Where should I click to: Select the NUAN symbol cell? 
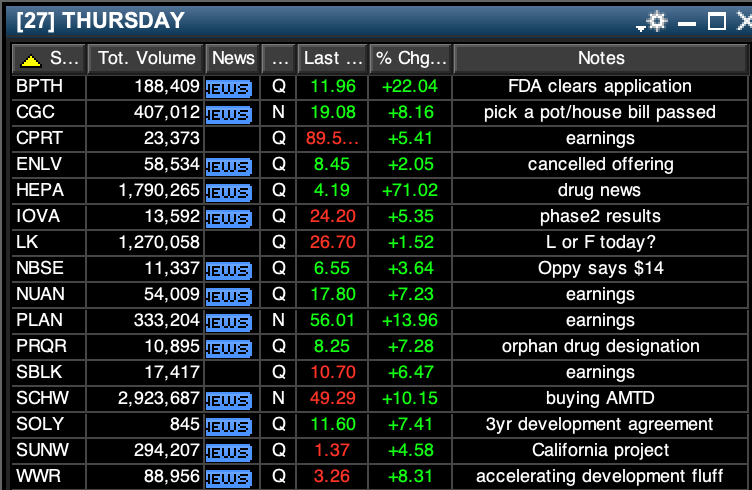pos(48,294)
